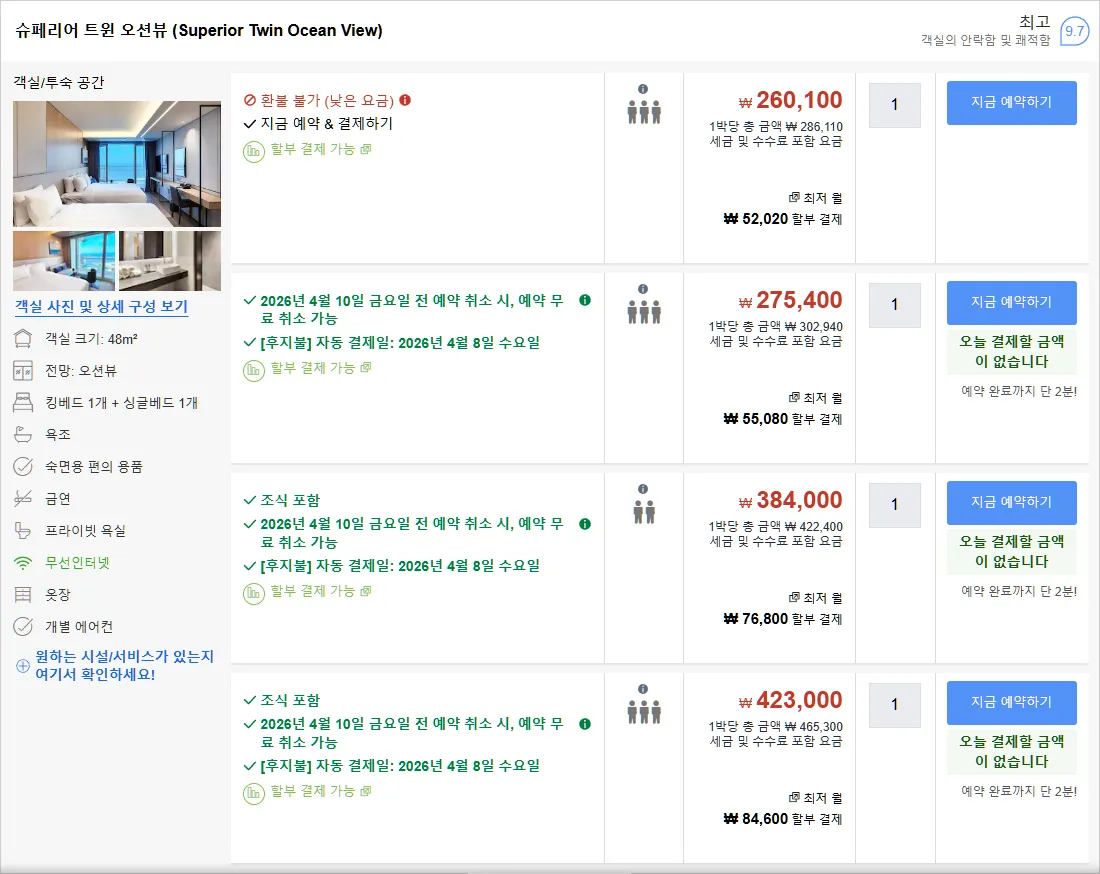Open room quantity dropdown for ₩423,000 offer

[x=894, y=705]
